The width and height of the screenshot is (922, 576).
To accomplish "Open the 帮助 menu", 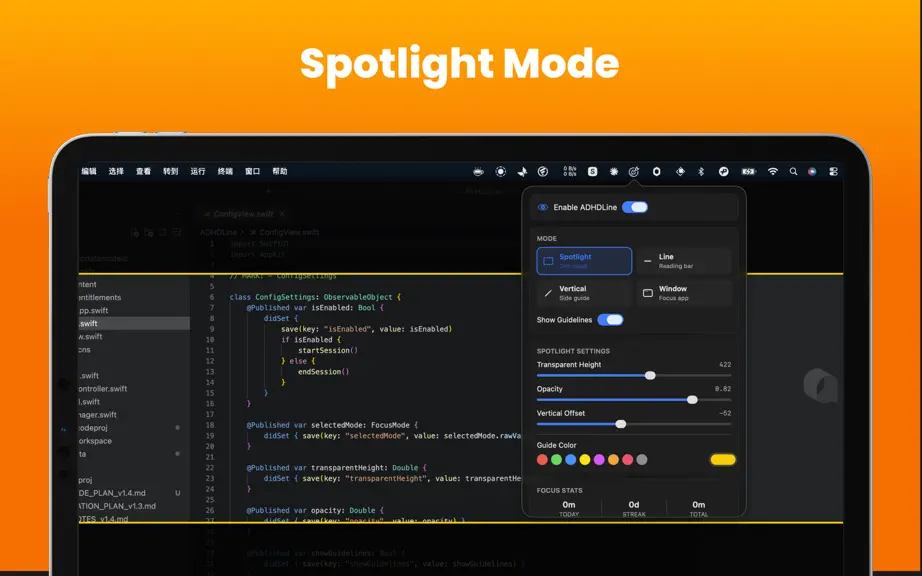I will click(280, 172).
